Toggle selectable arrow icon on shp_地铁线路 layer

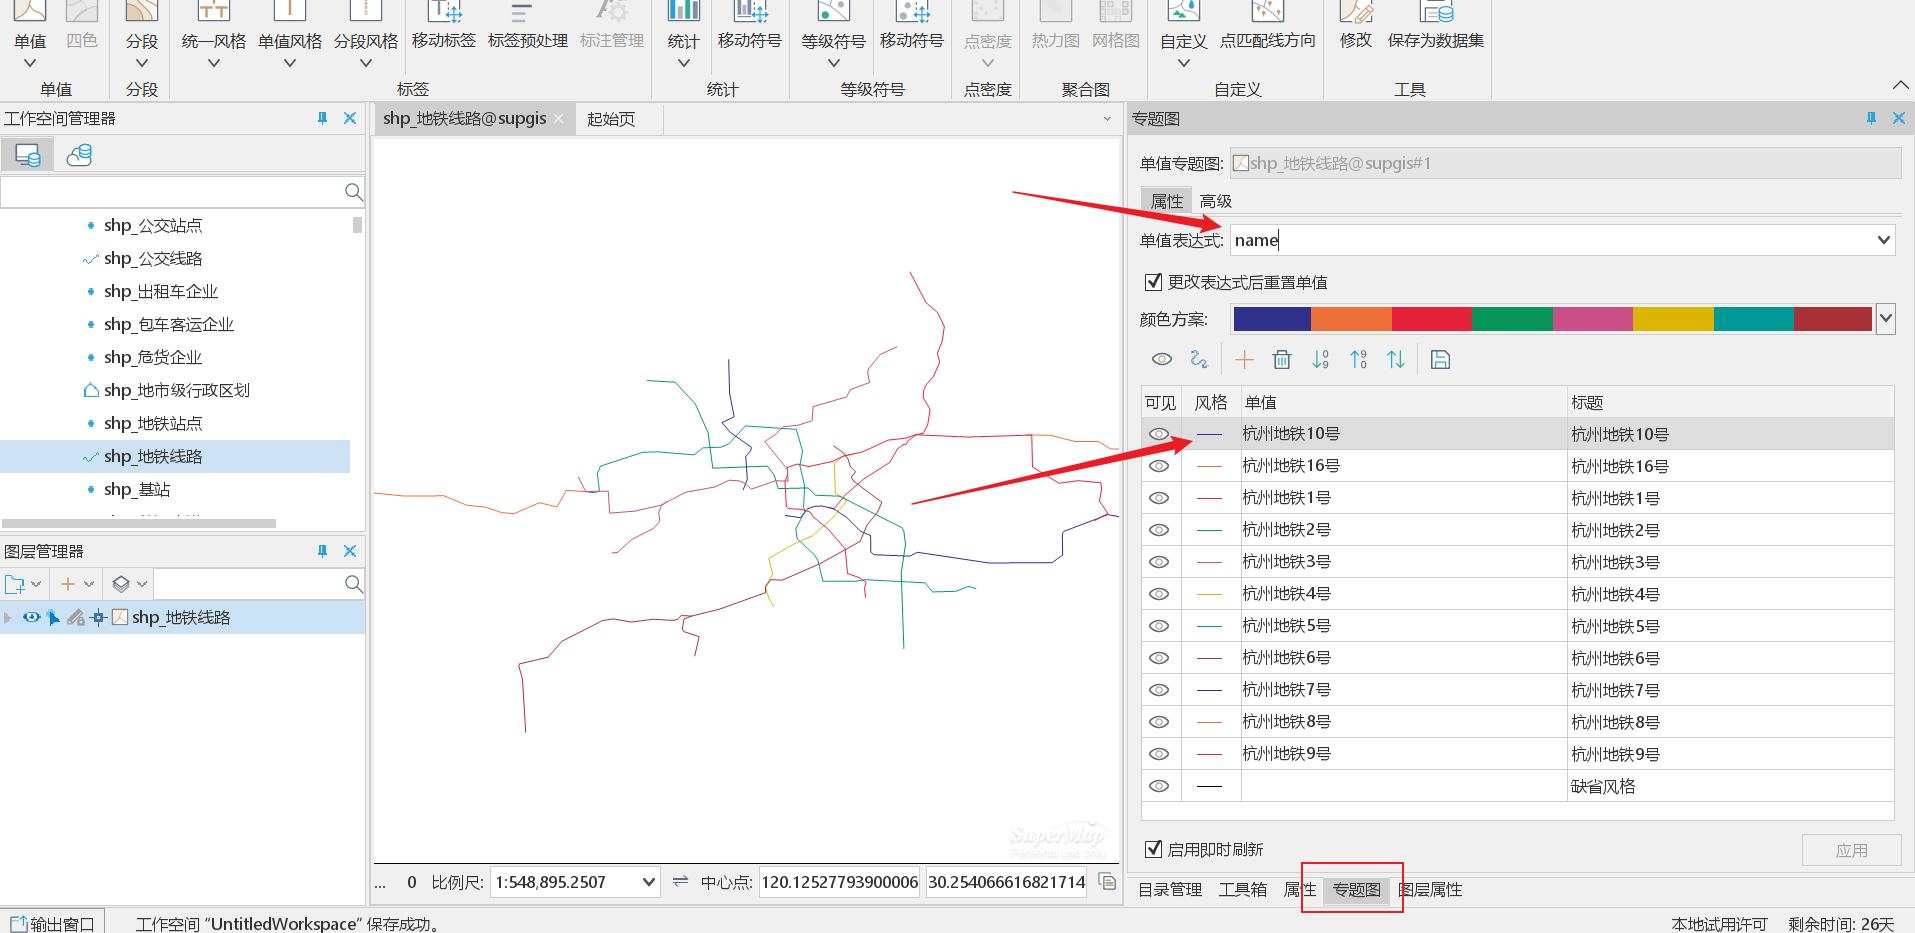[x=54, y=618]
